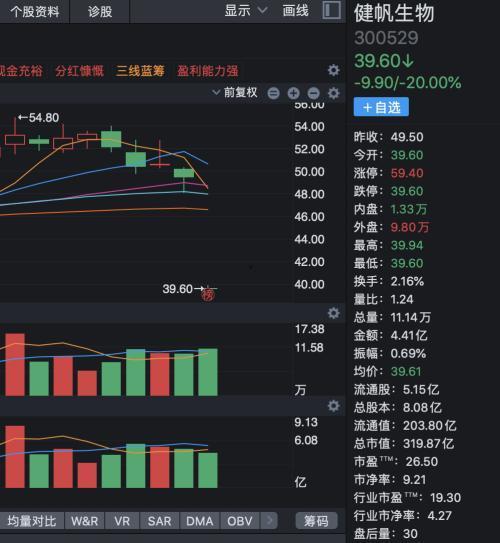Click the 流通值 203.80亿 row
Screen dimensions: 500x543
tap(405, 425)
